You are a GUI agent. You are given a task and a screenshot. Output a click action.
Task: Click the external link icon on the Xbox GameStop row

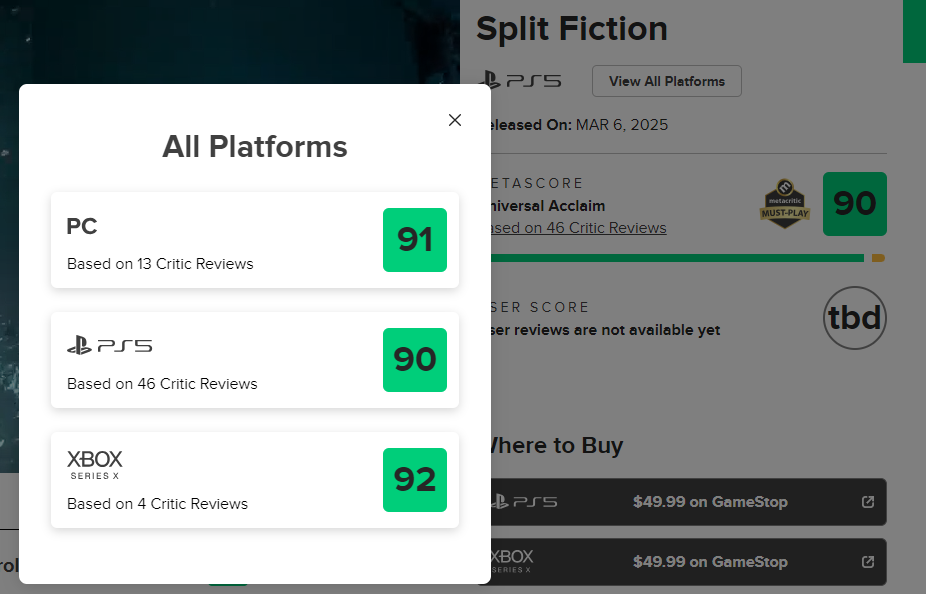pos(868,562)
